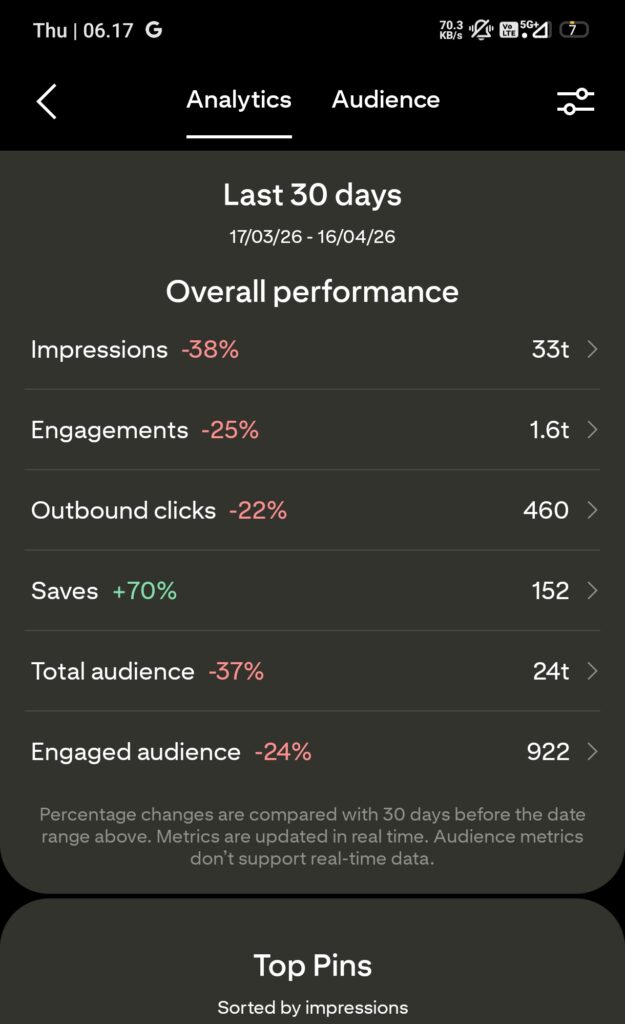Tap the 33t impressions value

(x=551, y=350)
